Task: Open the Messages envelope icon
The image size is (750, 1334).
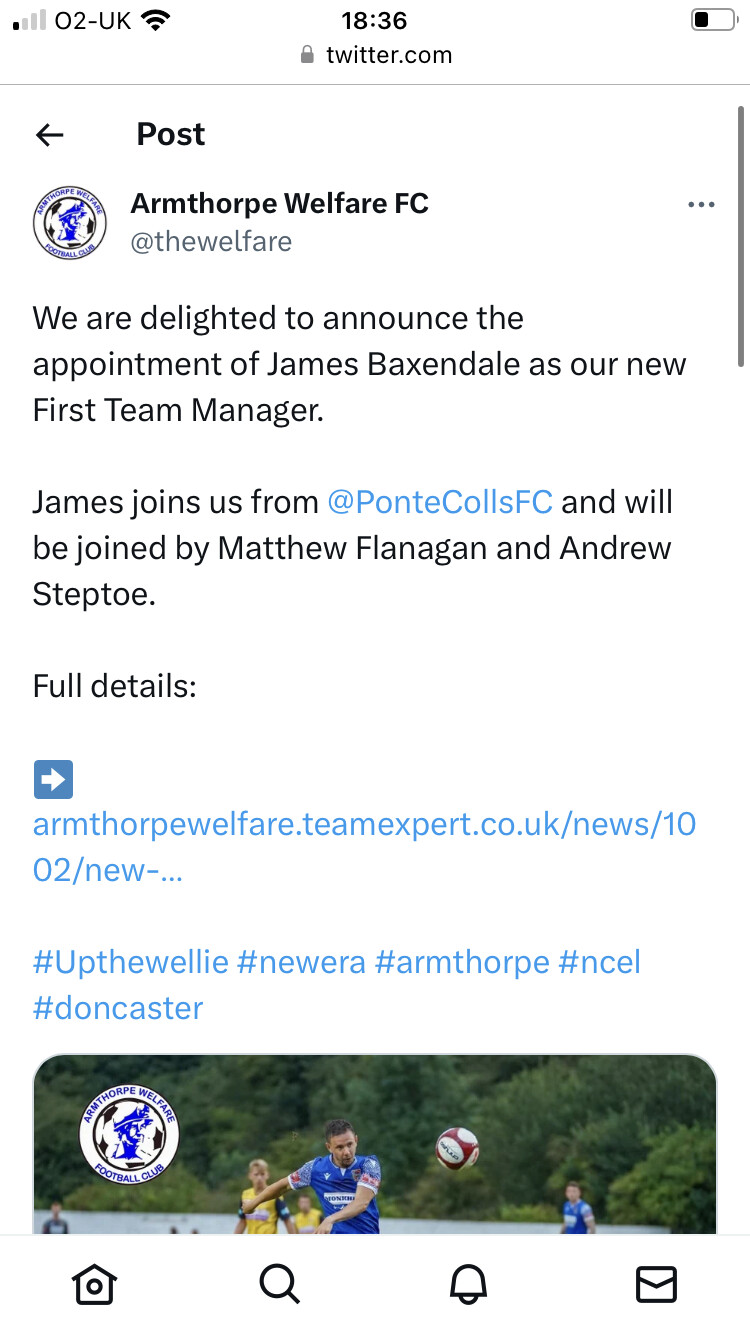Action: click(656, 1284)
